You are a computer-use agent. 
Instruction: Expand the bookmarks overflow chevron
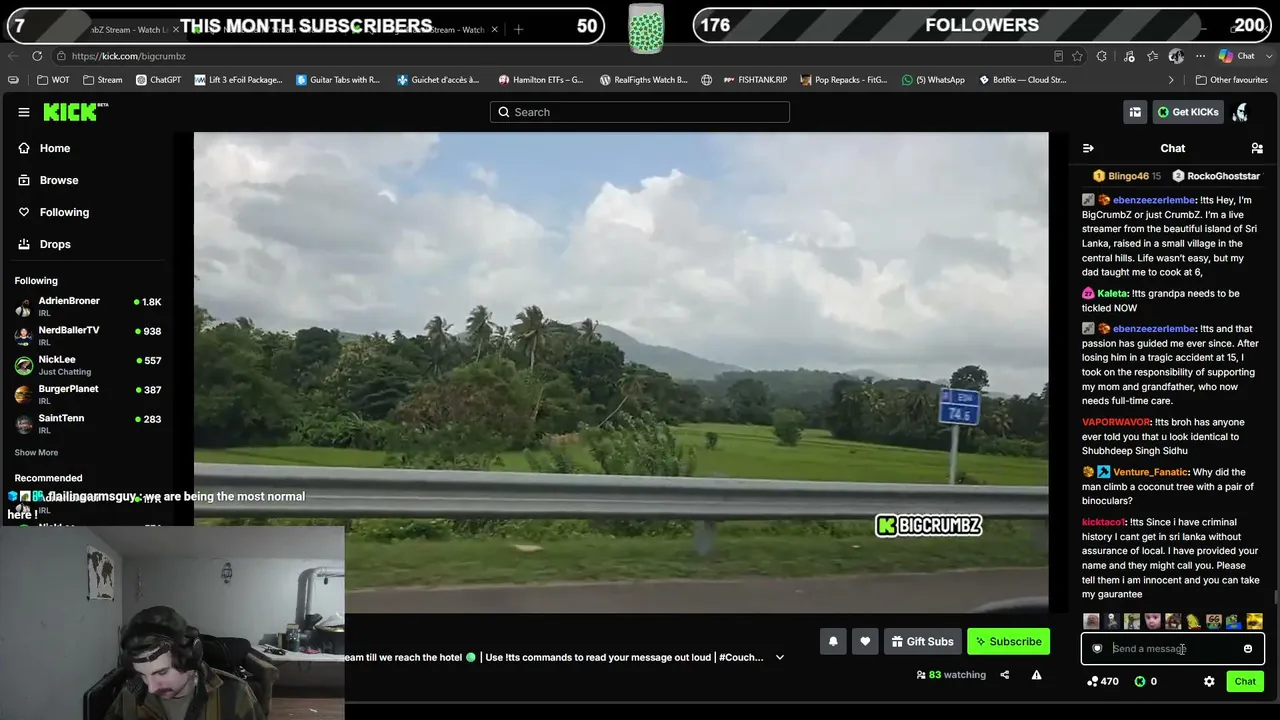(x=1171, y=80)
